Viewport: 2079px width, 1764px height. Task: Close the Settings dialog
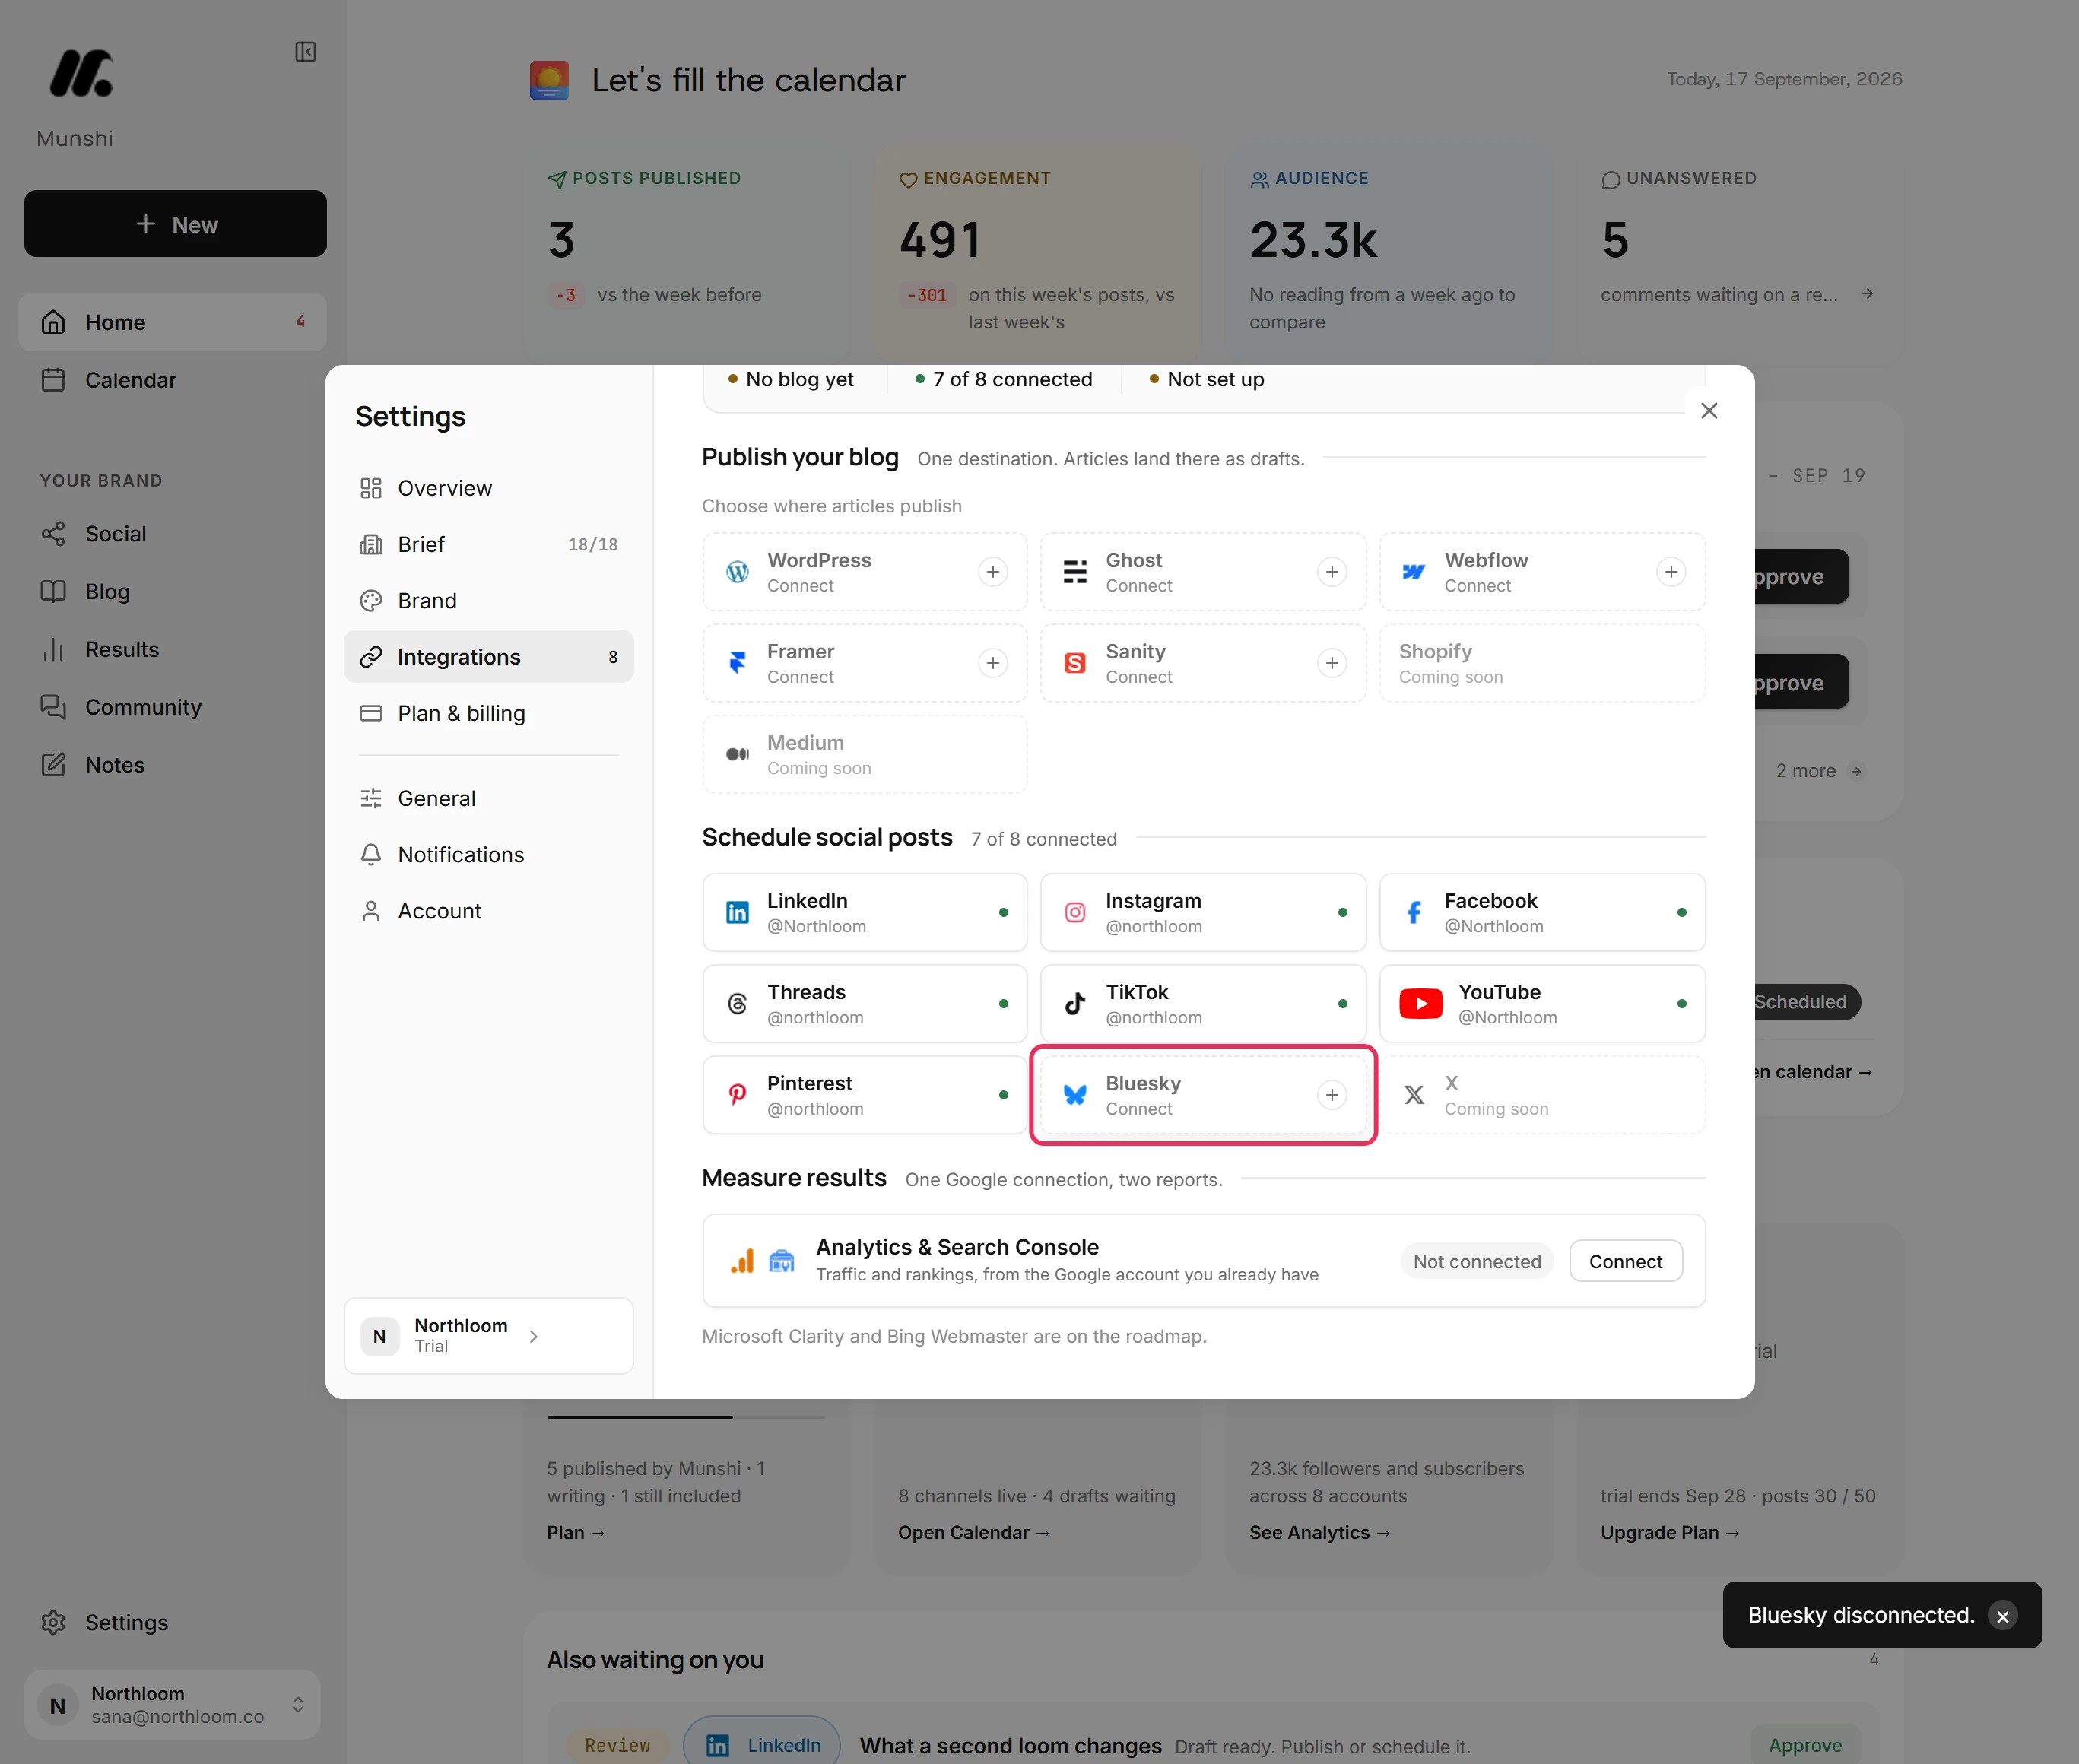1709,411
